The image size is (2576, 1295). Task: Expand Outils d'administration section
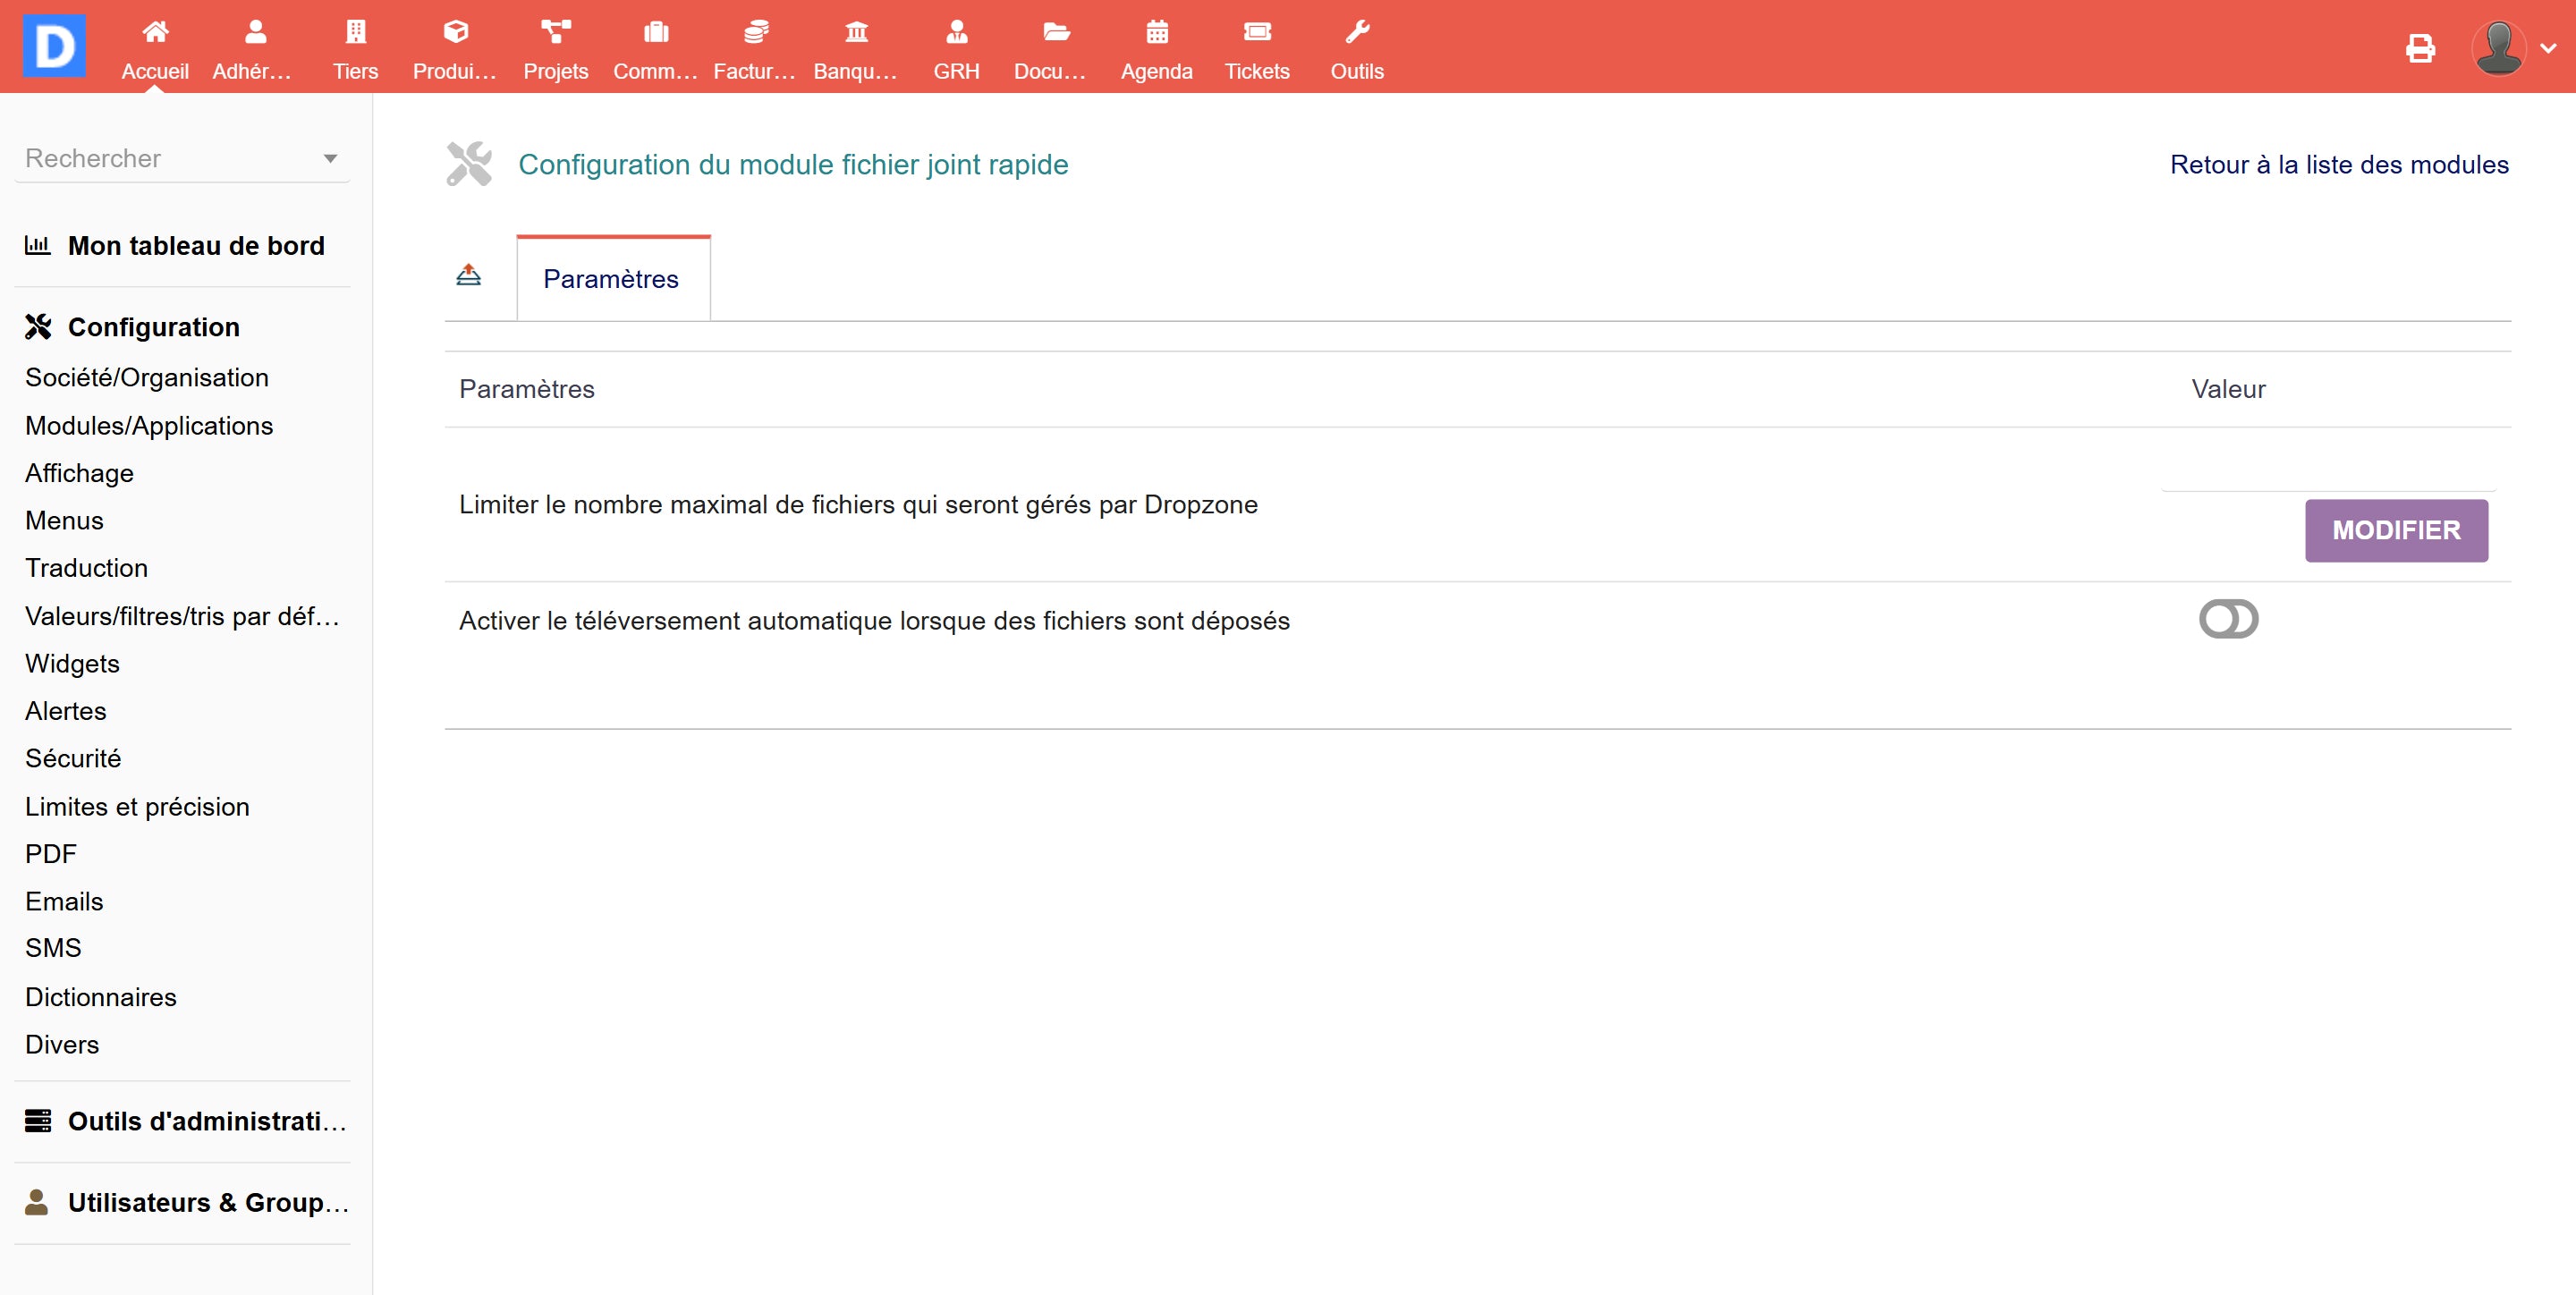205,1121
